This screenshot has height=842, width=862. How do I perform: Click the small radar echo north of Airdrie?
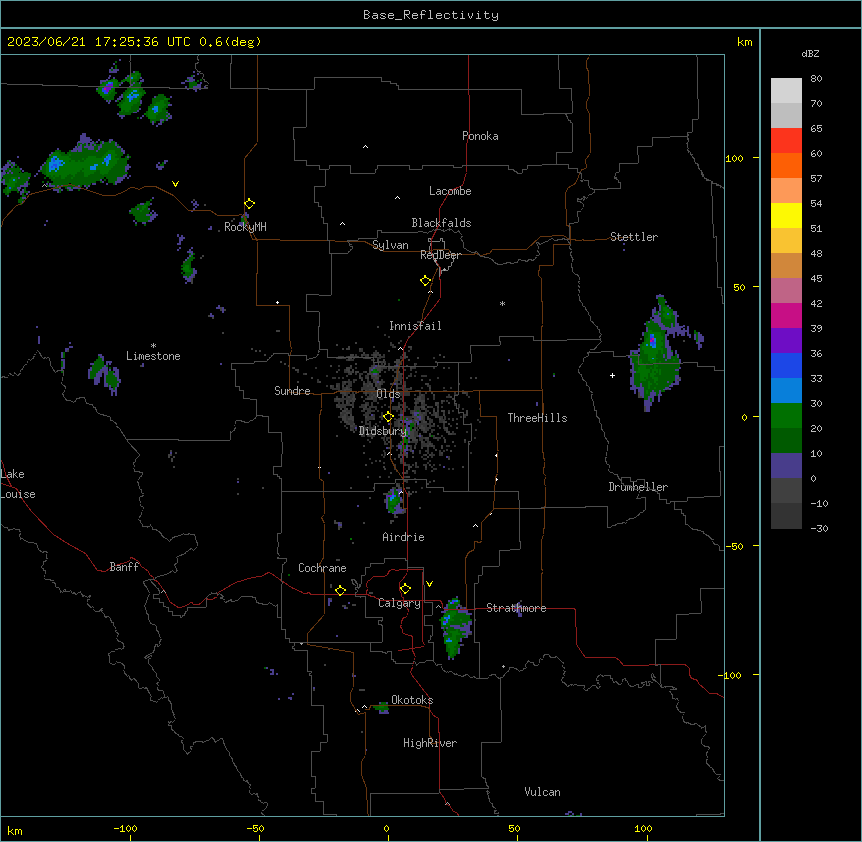[395, 500]
